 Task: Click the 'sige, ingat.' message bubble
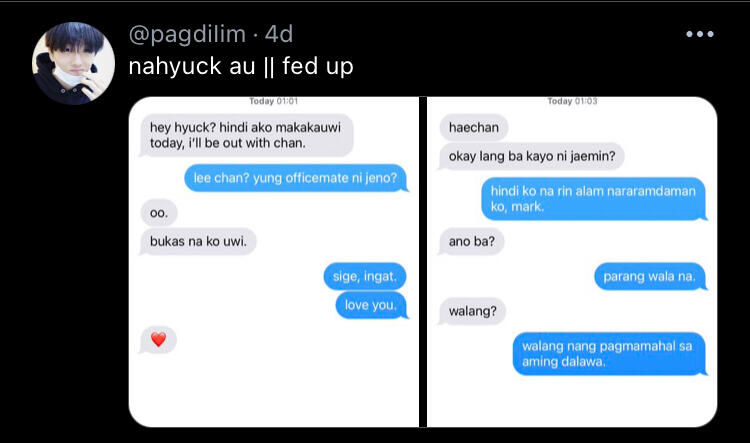(365, 277)
